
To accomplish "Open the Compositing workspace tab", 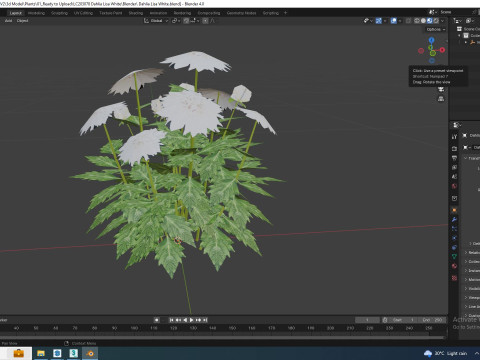I will 209,13.
